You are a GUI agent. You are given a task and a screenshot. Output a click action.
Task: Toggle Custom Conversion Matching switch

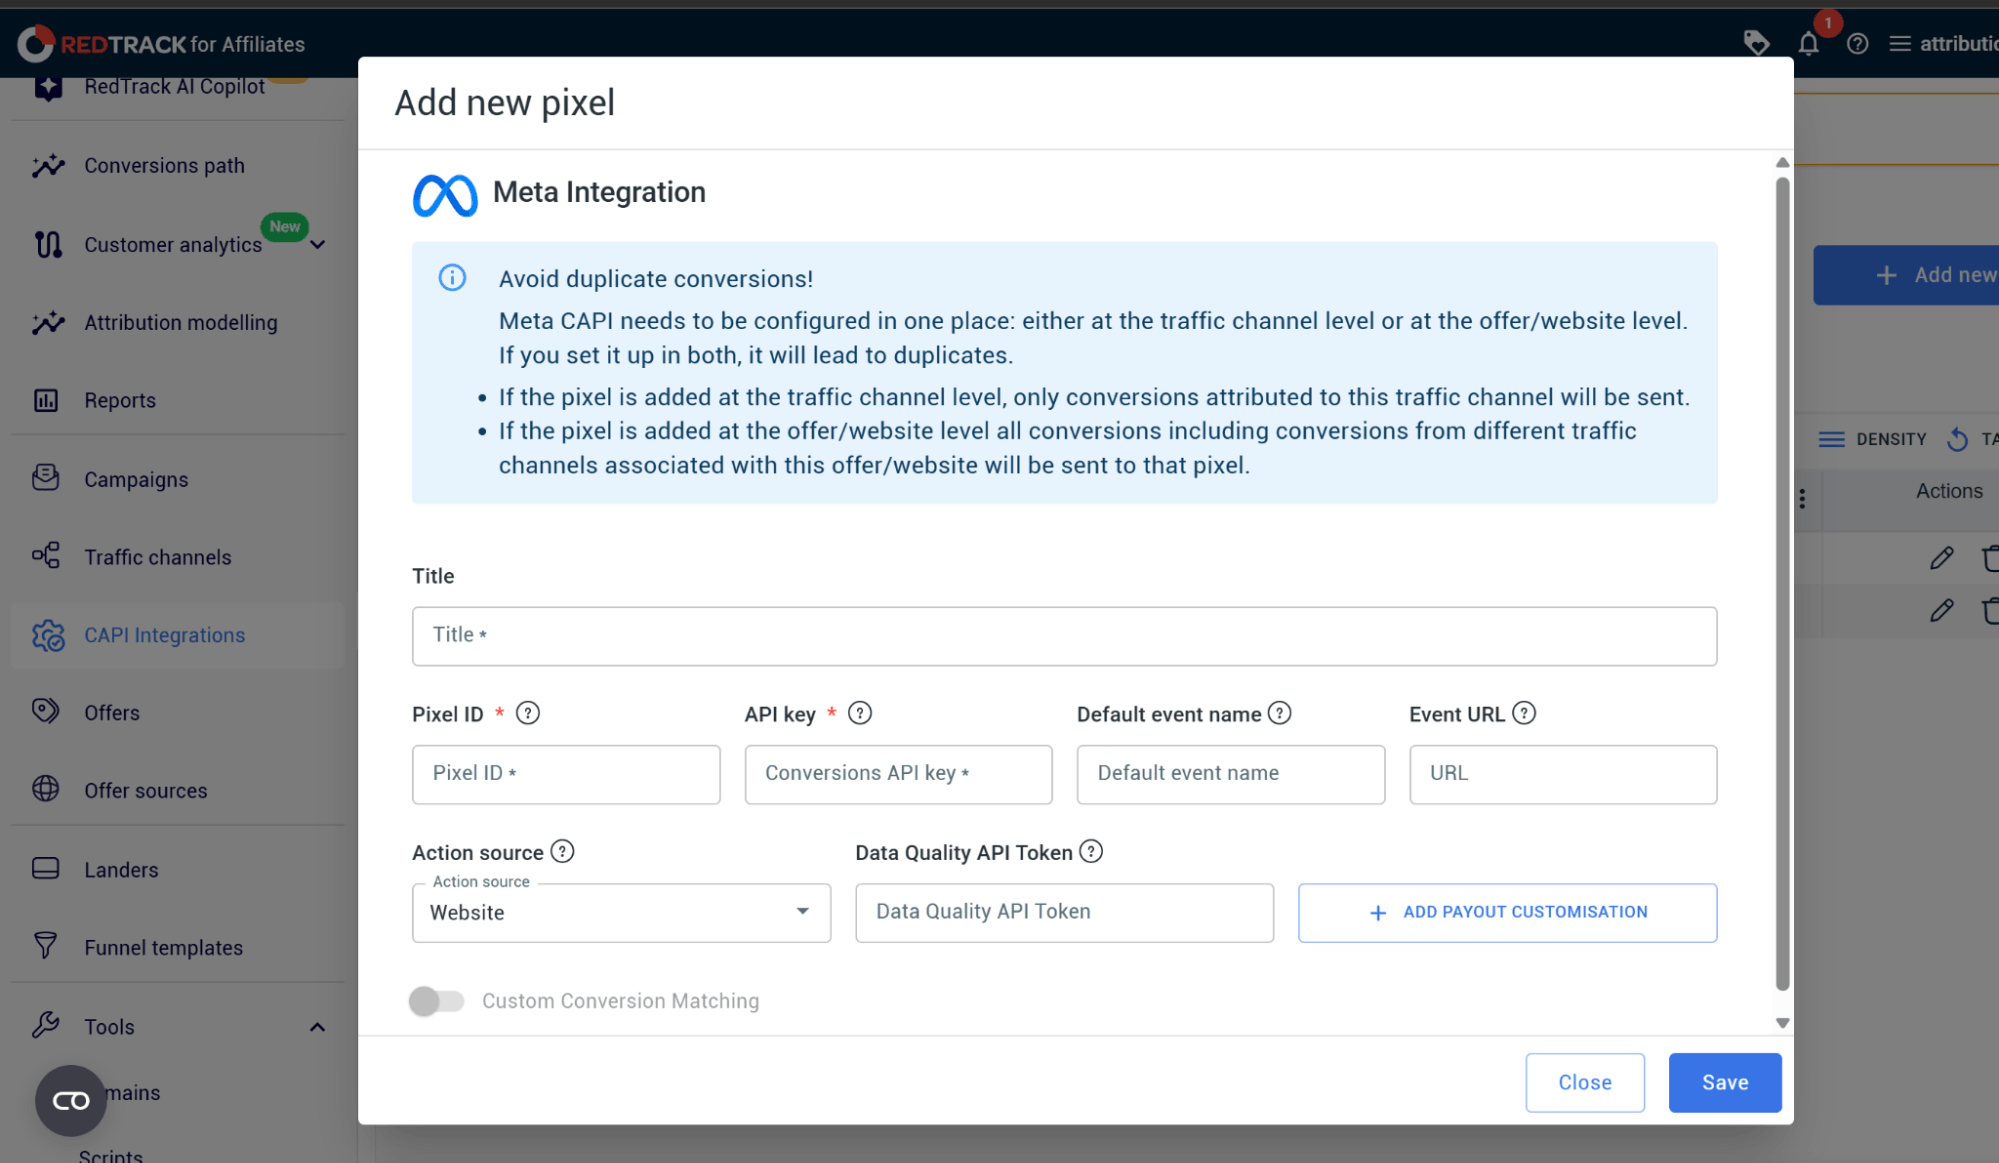tap(436, 1000)
